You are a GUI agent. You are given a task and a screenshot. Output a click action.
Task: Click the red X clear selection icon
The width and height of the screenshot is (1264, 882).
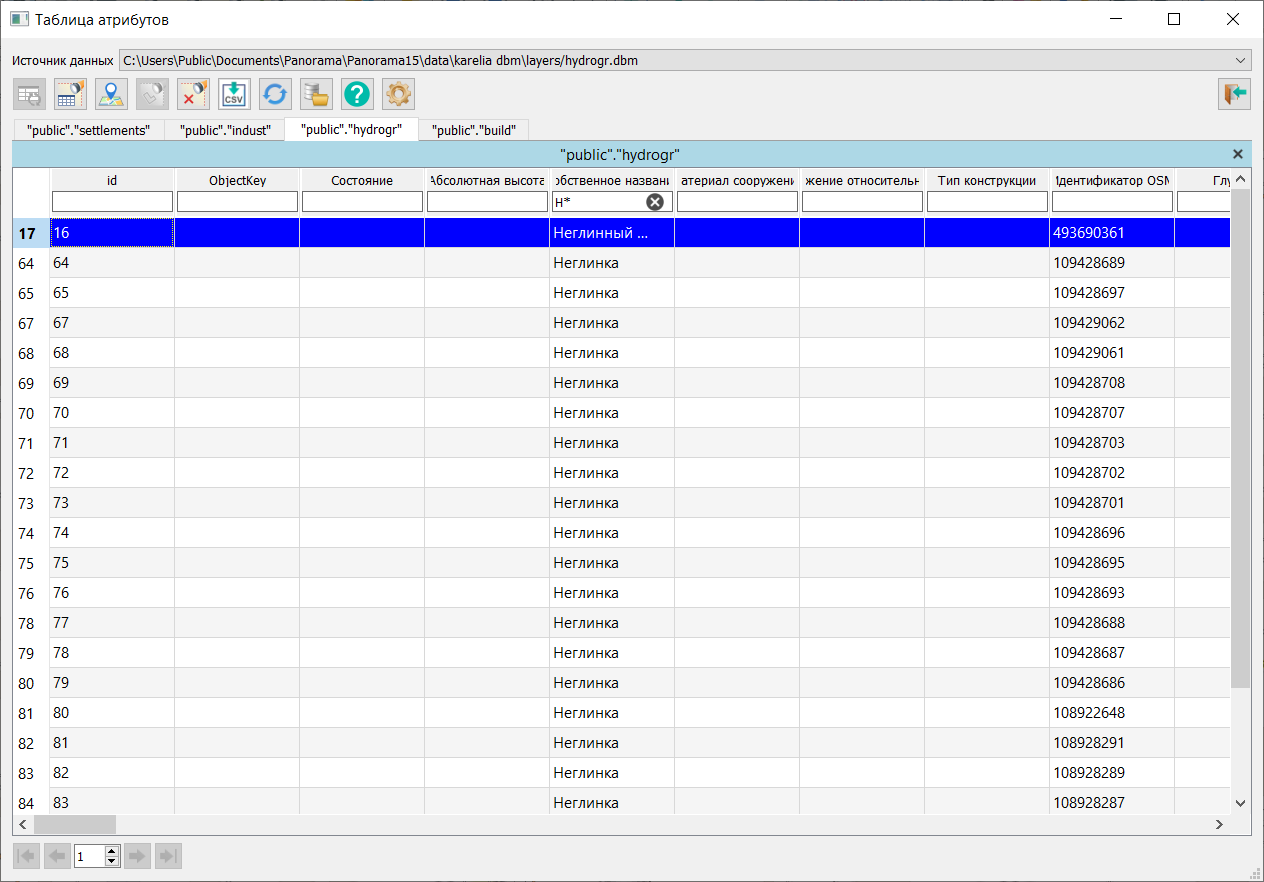coord(193,95)
